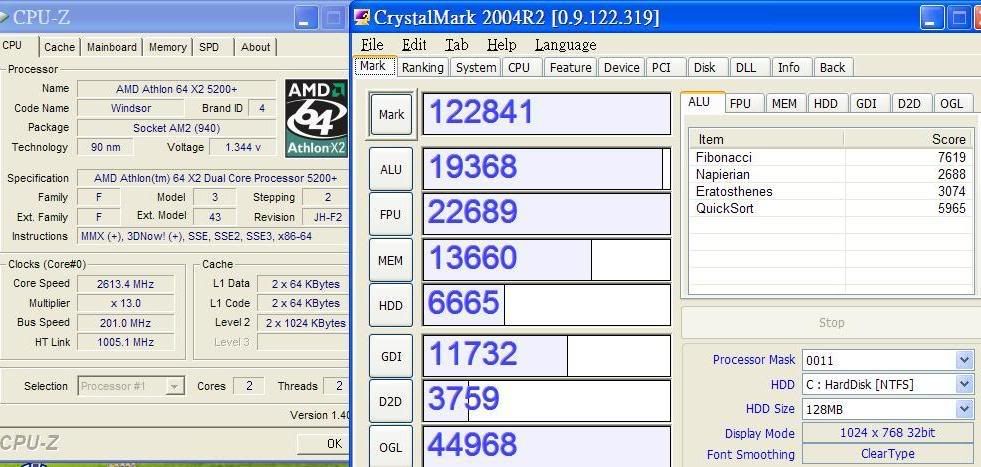
Task: Click the MEM score bar showing 13660
Action: [x=546, y=259]
